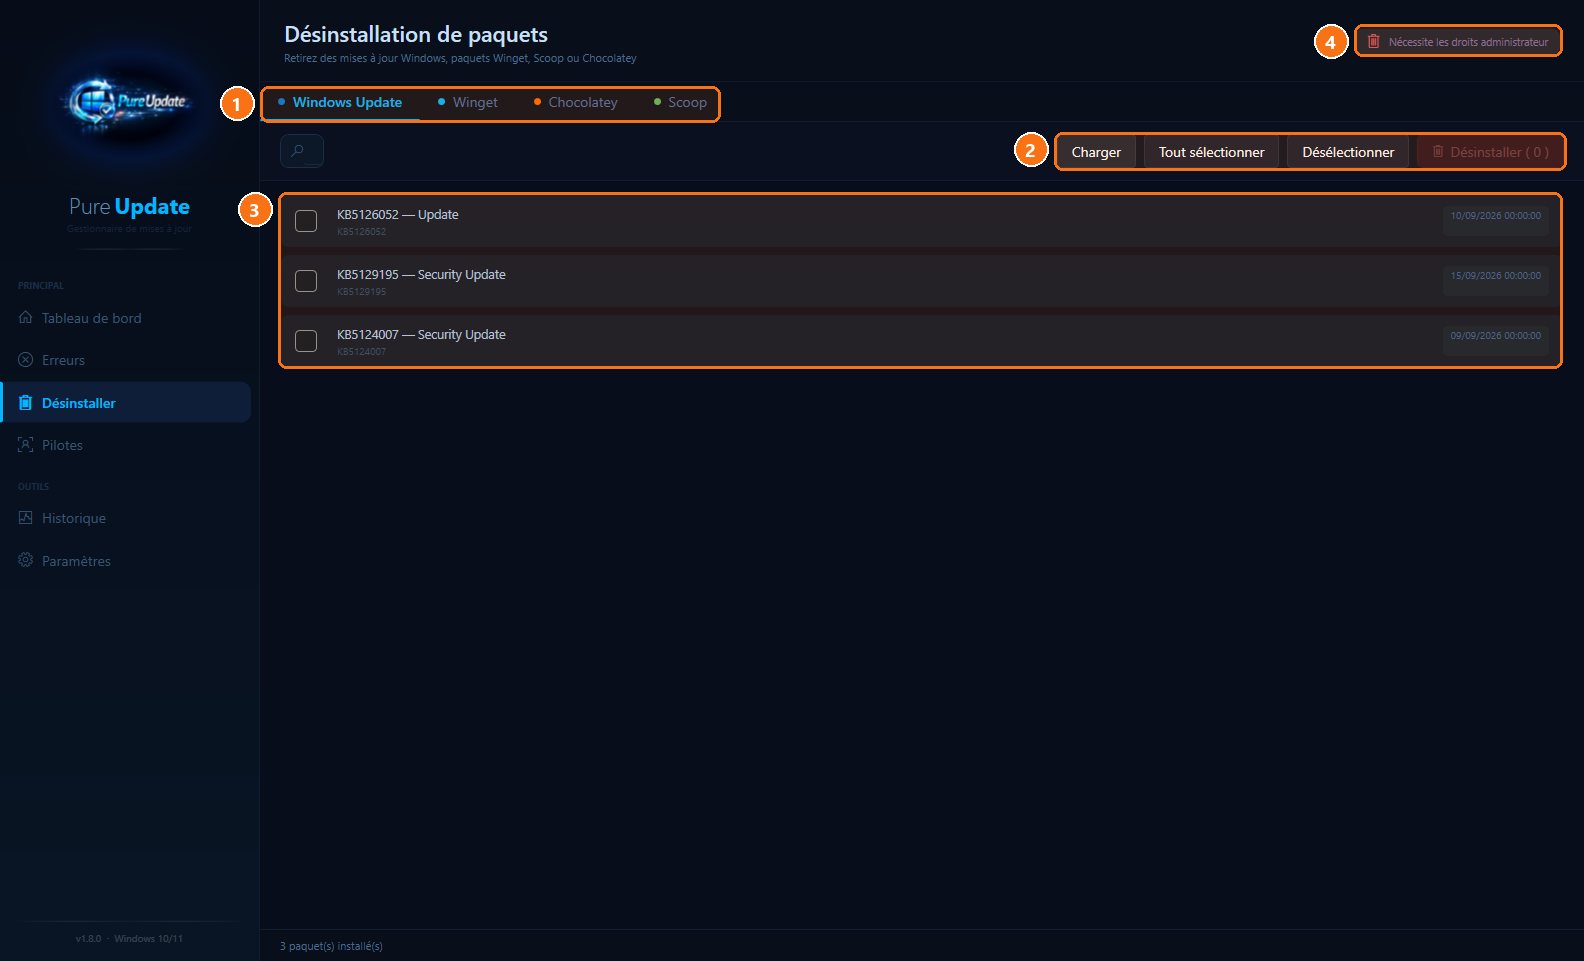Switch to the Windows Update tab
This screenshot has height=961, width=1584.
point(340,102)
